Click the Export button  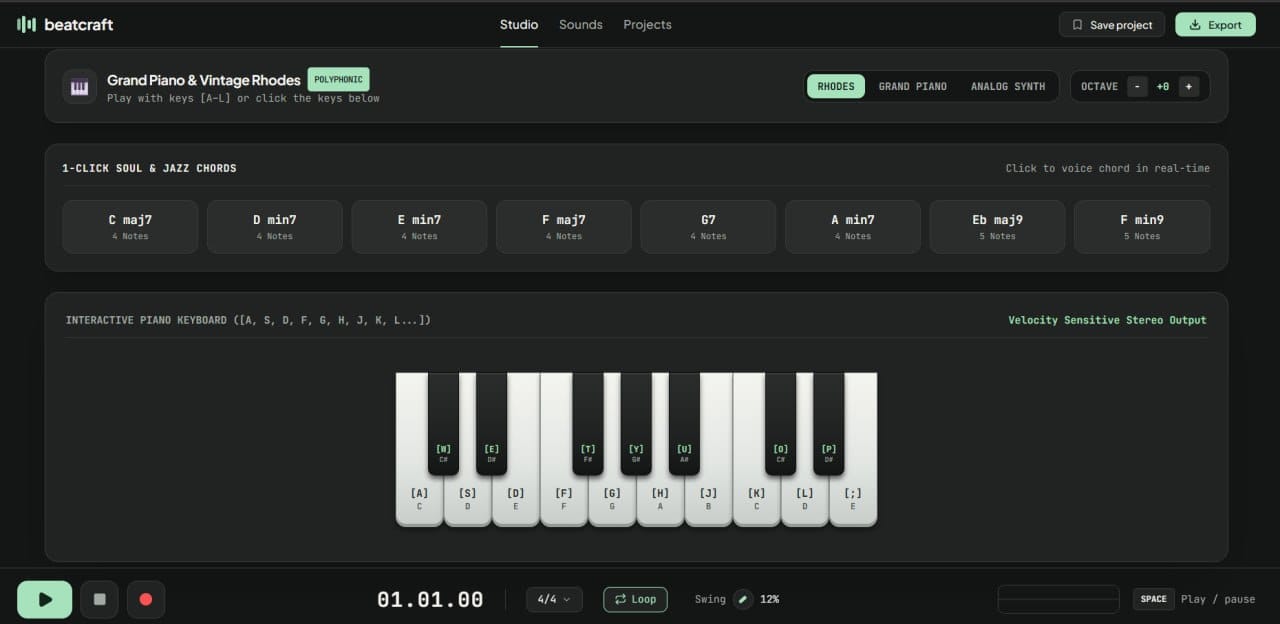coord(1215,25)
